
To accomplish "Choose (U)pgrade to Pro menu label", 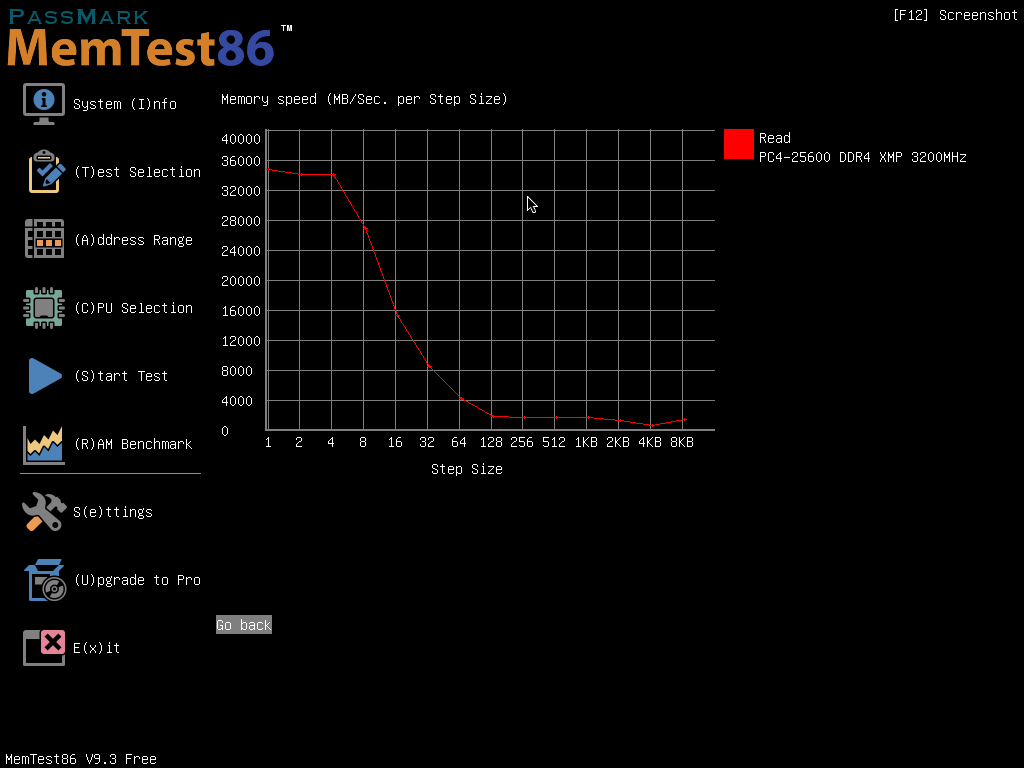I will click(137, 580).
